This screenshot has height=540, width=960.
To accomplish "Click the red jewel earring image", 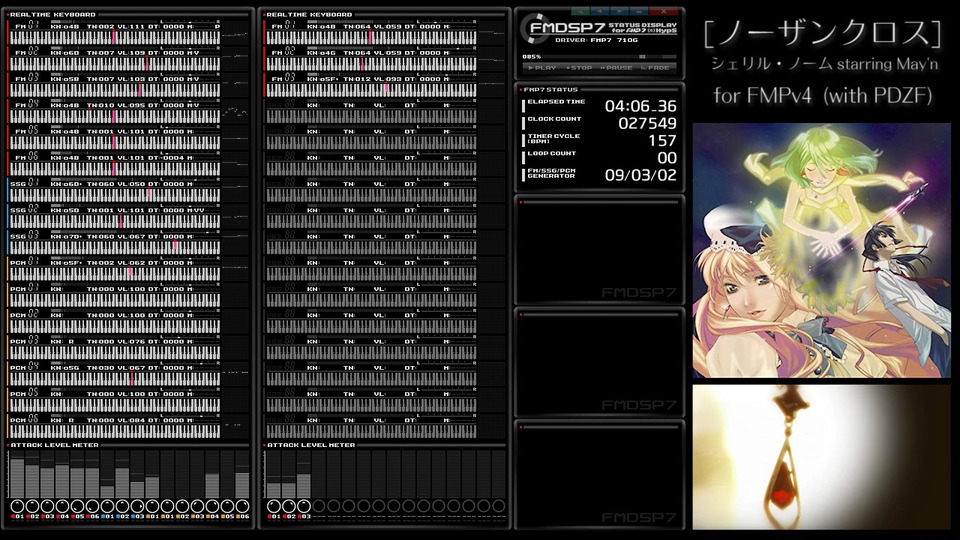I will 822,457.
